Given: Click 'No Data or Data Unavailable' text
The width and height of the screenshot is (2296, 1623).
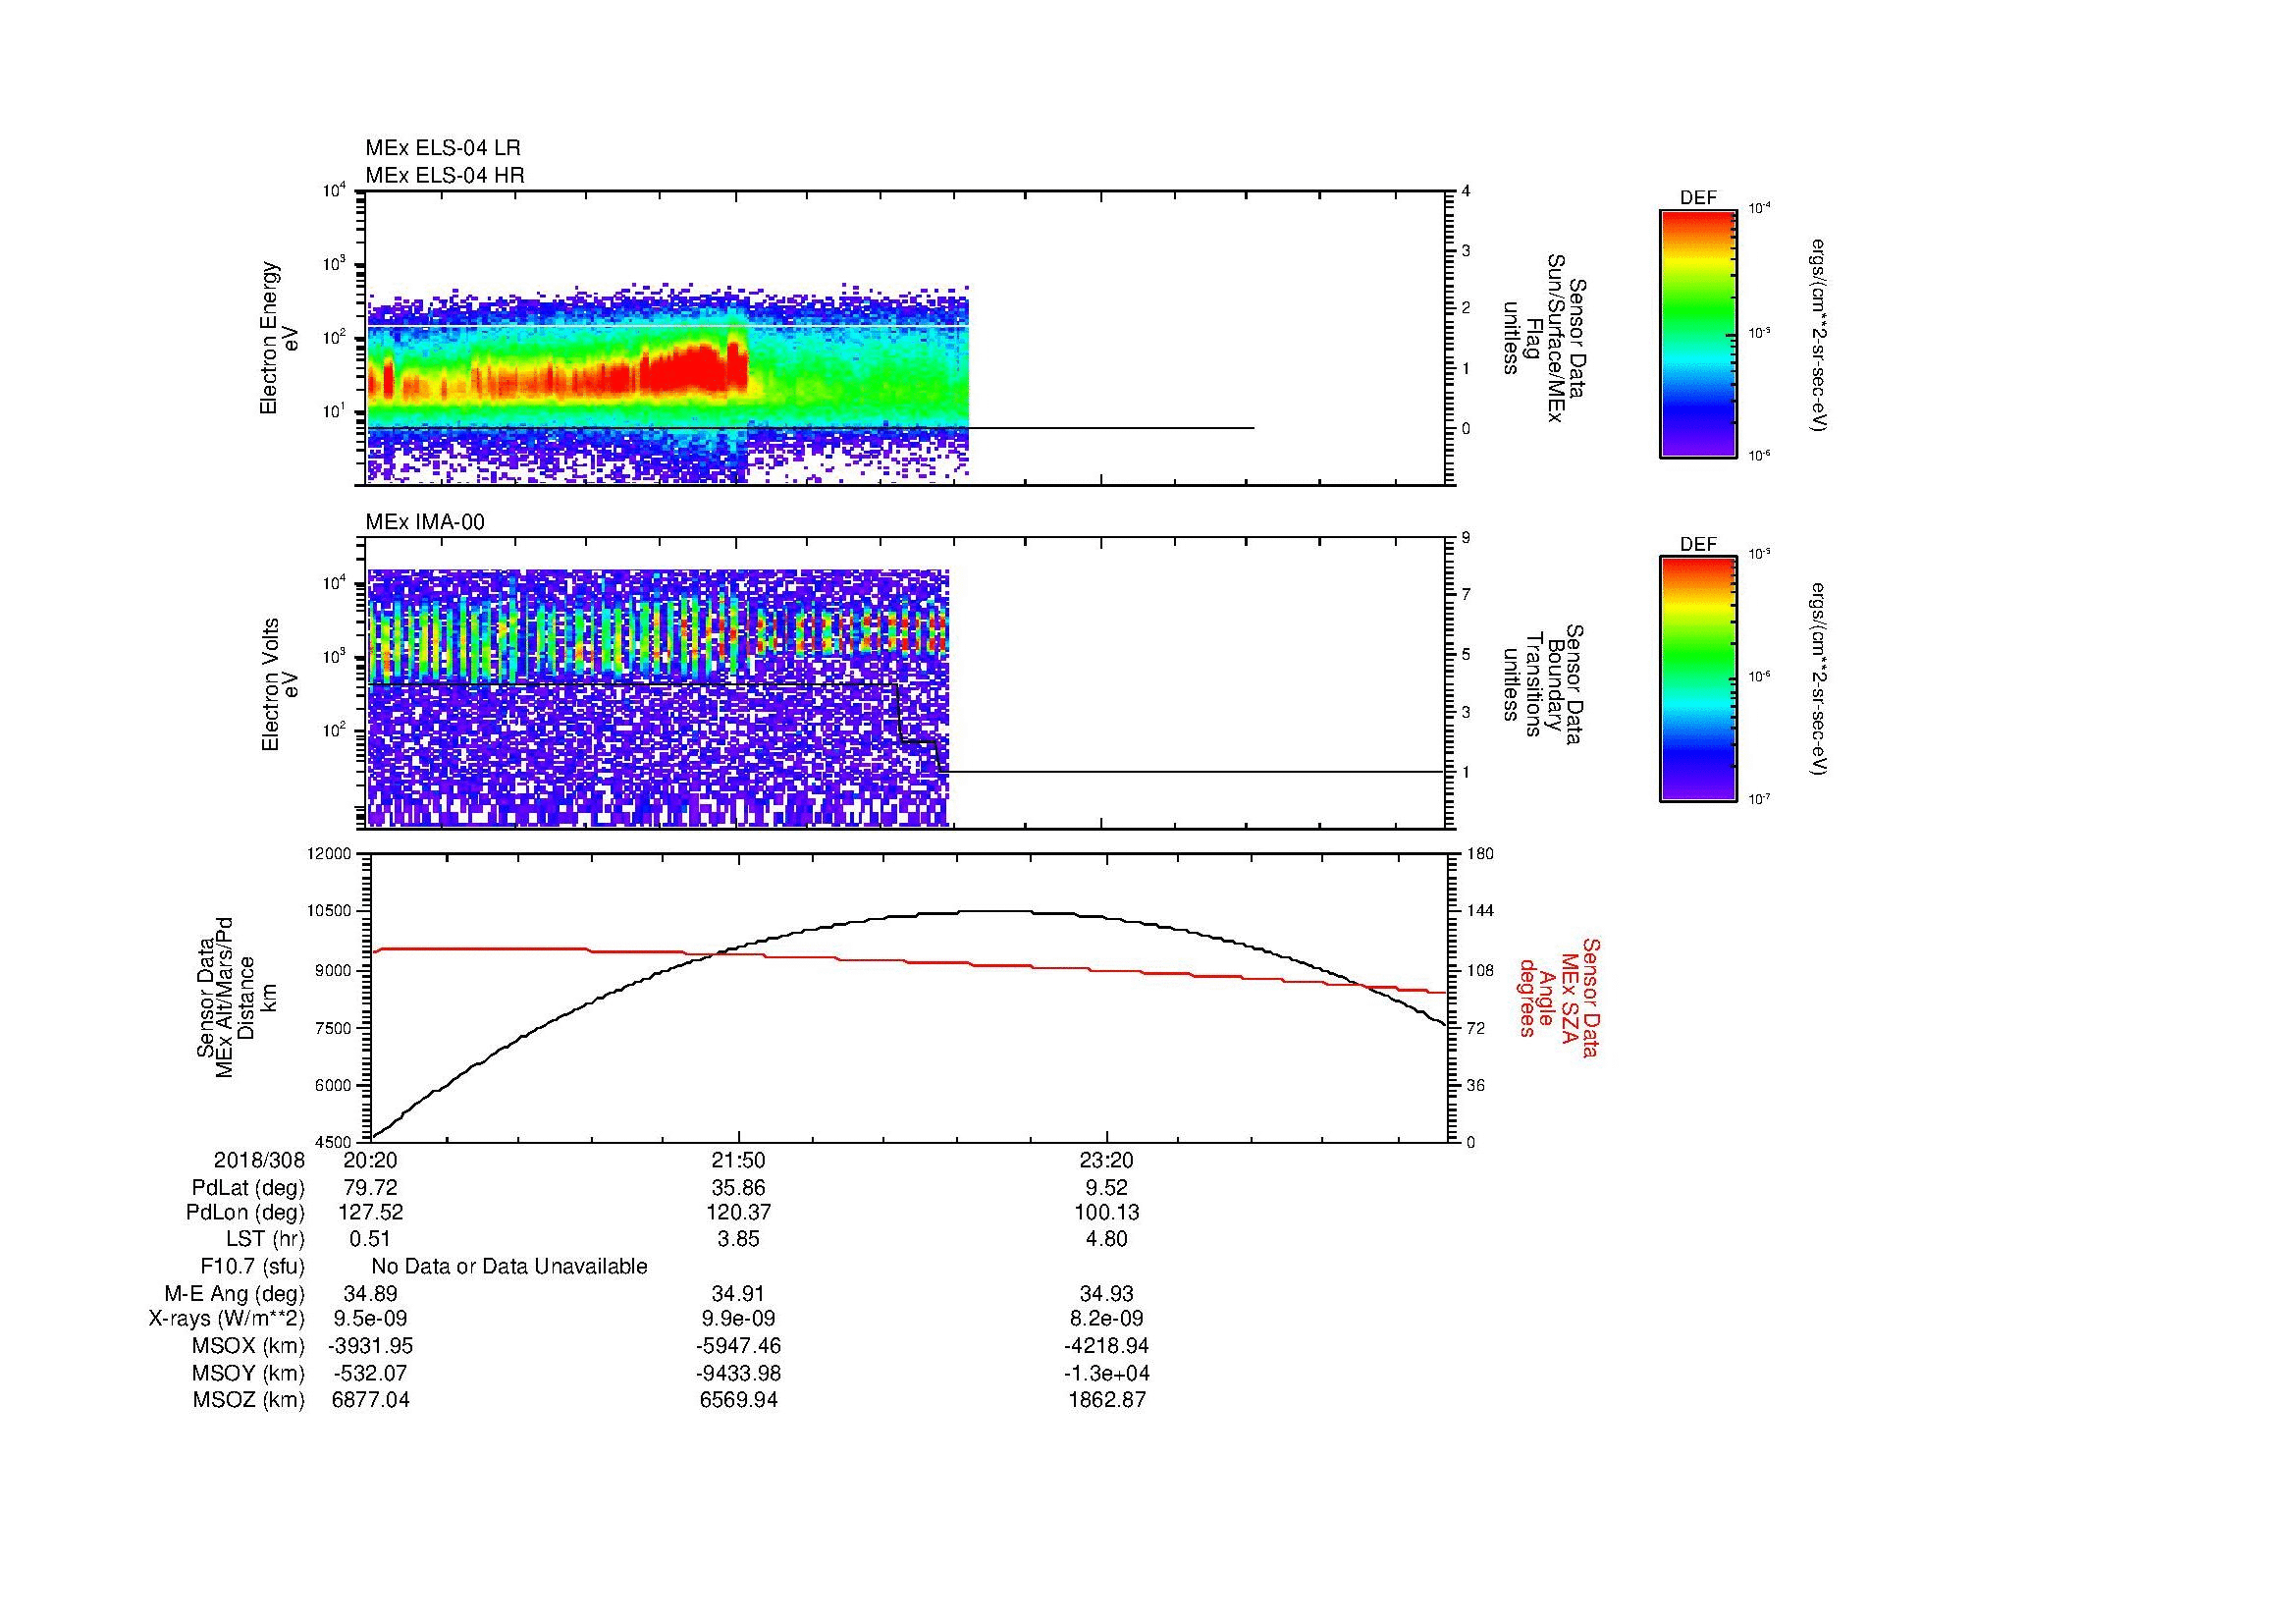Looking at the screenshot, I should point(509,1267).
